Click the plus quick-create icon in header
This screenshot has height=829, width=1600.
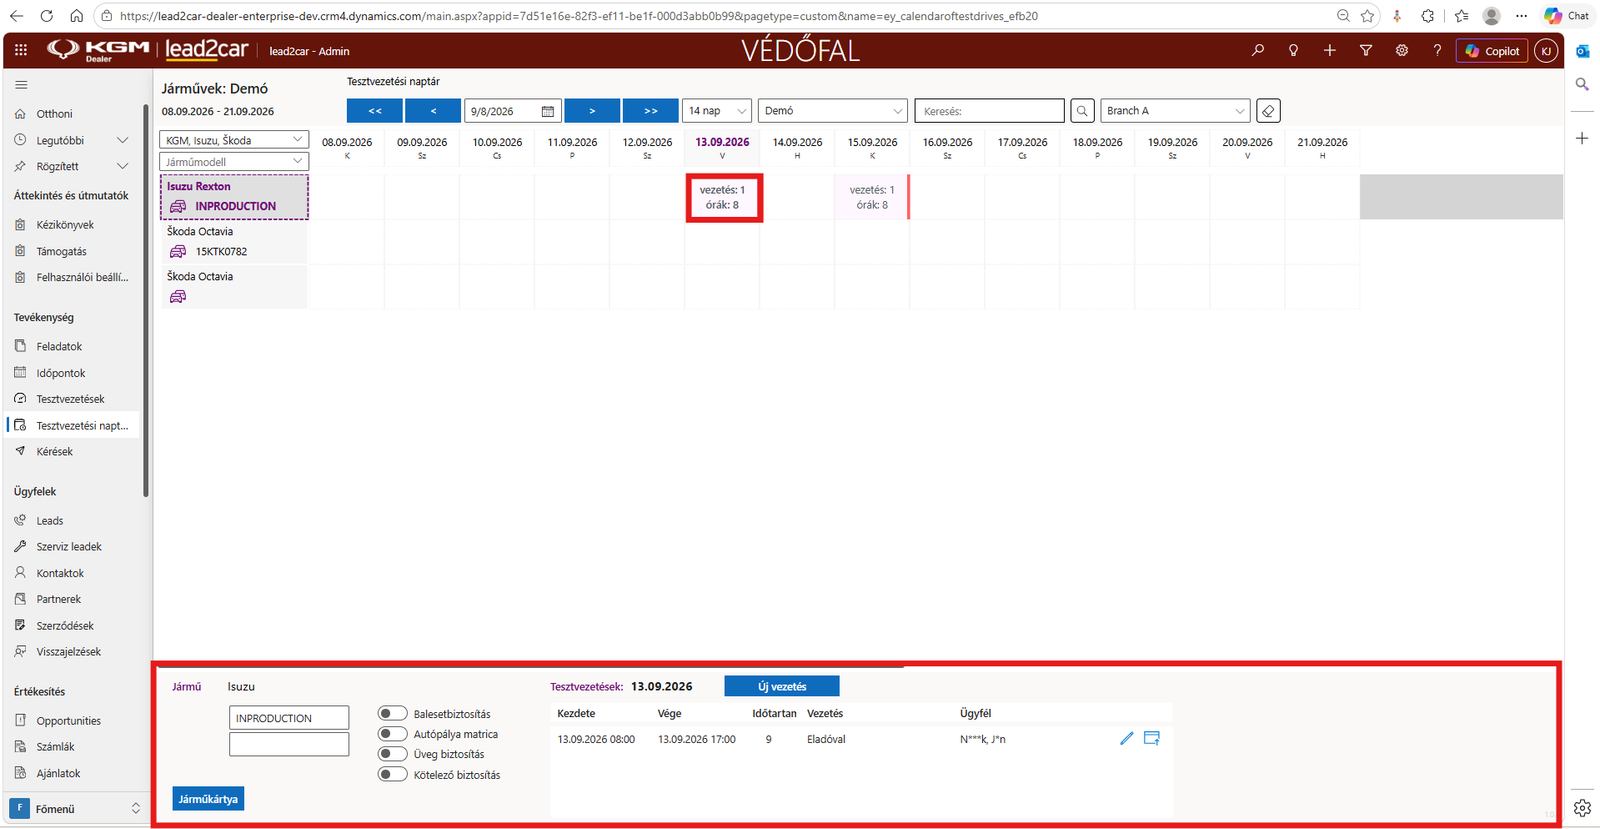tap(1329, 51)
